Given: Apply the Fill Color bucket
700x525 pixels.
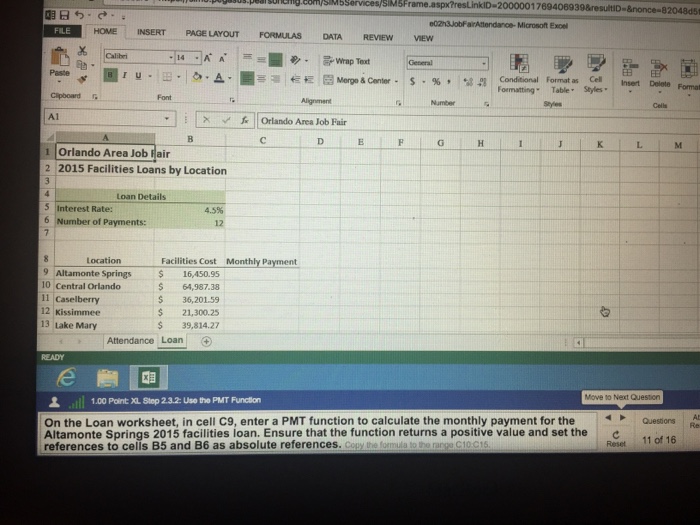Looking at the screenshot, I should [x=197, y=77].
